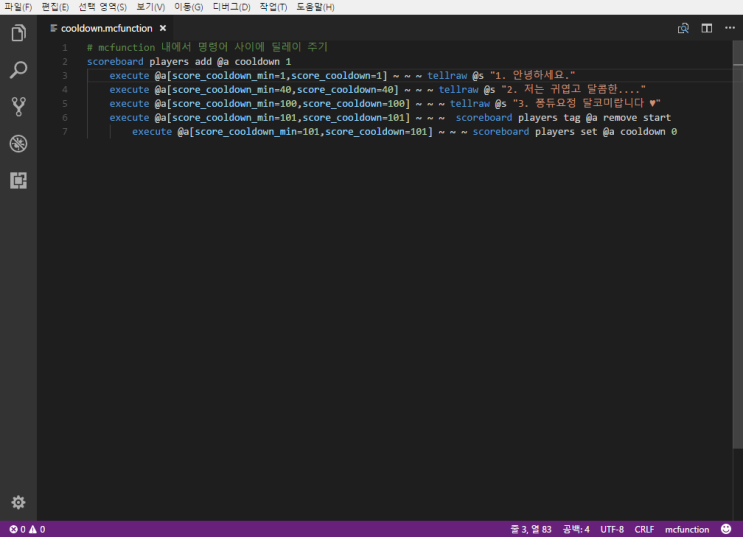Open Source Control view icon
743x537 pixels.
click(18, 106)
